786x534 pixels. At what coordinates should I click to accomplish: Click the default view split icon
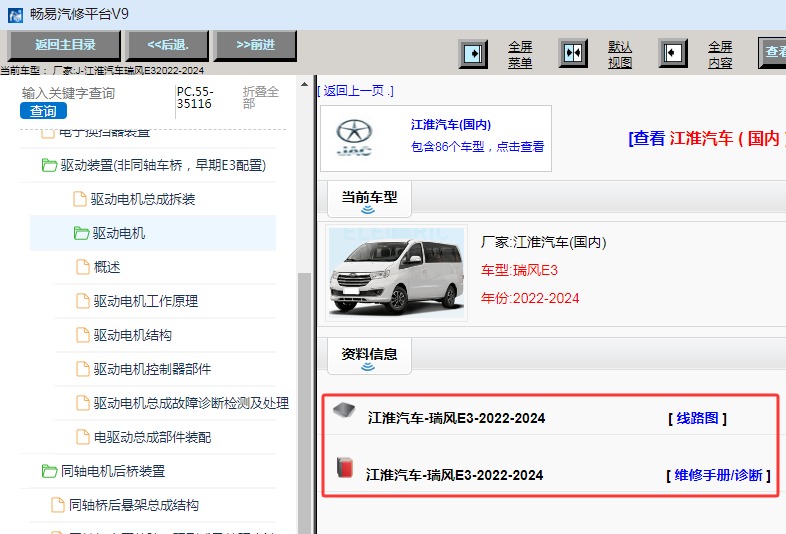tap(573, 53)
